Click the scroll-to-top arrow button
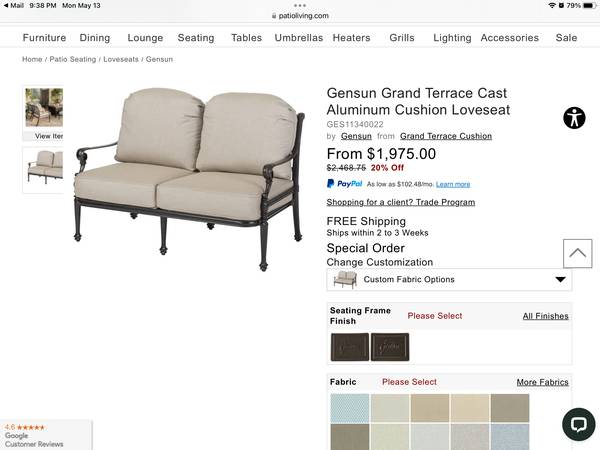600x450 pixels. pos(577,253)
